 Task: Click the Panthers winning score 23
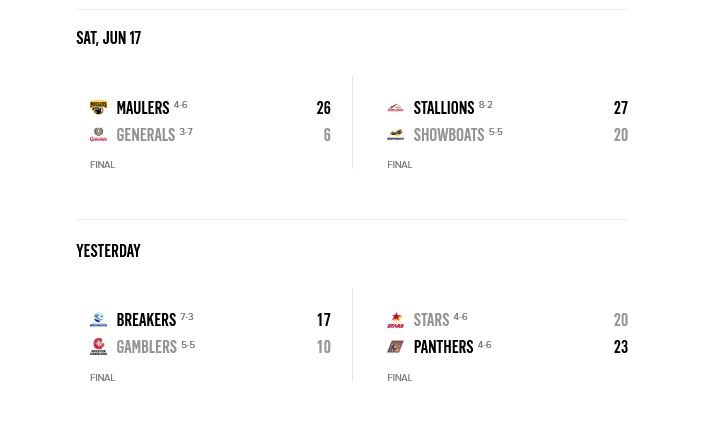click(x=621, y=347)
